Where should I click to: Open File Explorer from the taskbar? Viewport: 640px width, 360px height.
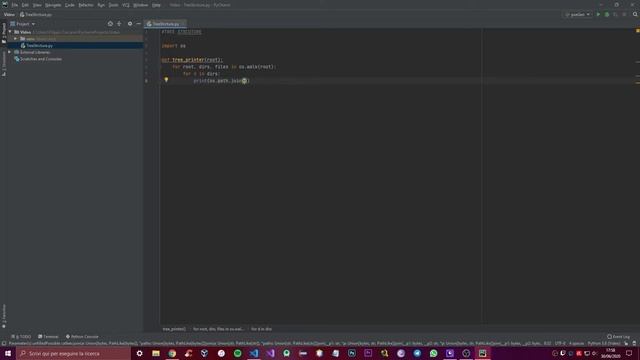pos(156,353)
